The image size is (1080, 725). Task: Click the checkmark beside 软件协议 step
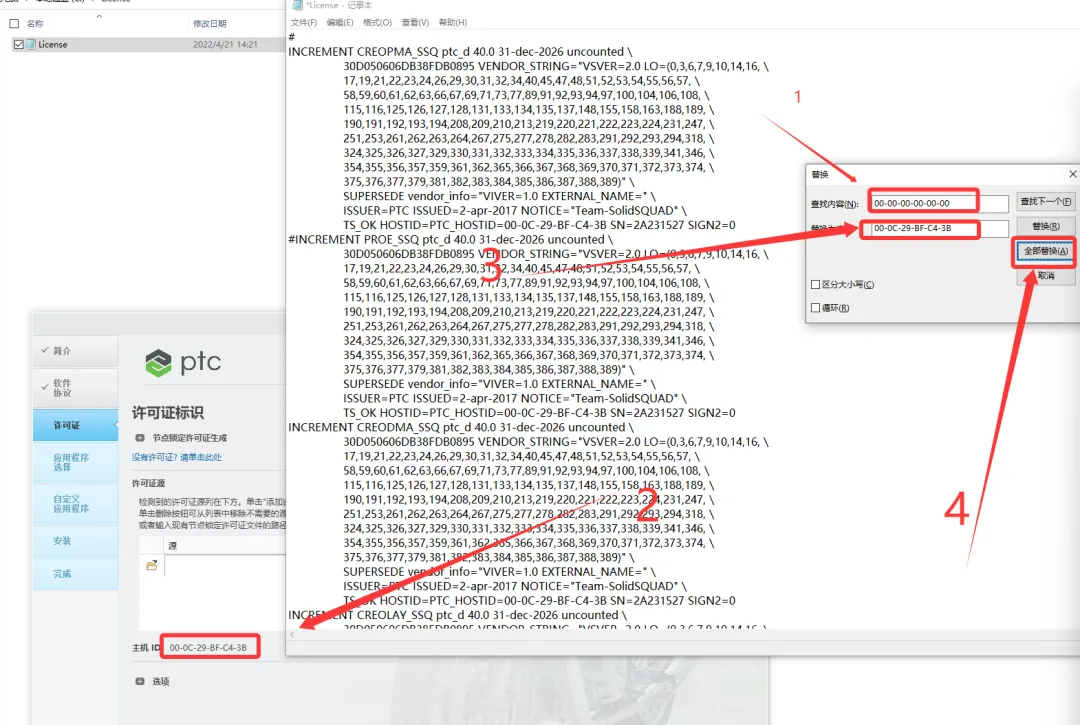click(45, 387)
